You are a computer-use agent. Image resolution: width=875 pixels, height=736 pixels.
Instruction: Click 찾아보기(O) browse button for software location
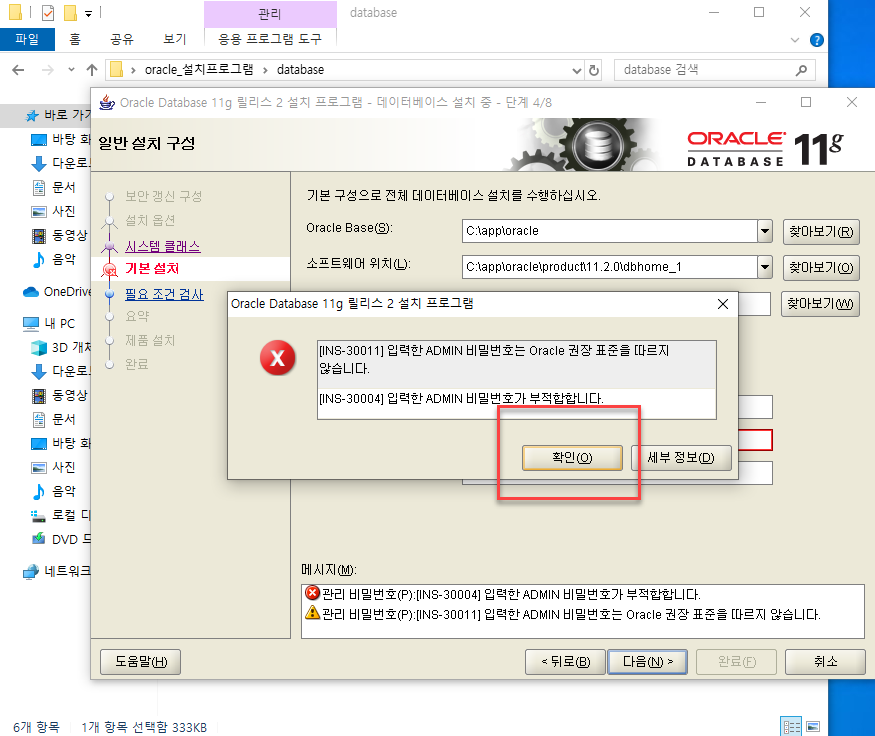click(x=821, y=267)
